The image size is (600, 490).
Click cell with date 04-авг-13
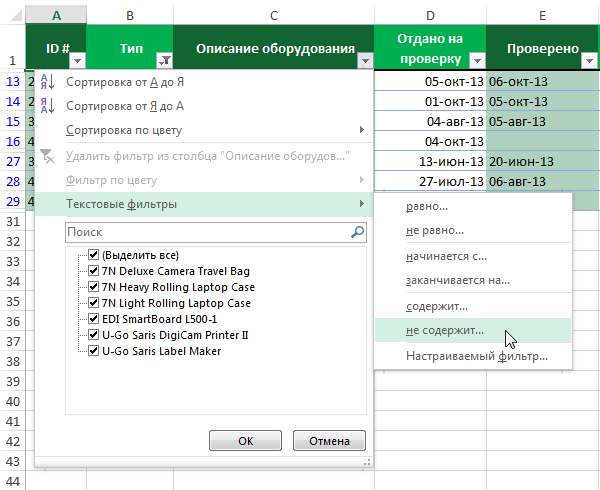point(430,121)
